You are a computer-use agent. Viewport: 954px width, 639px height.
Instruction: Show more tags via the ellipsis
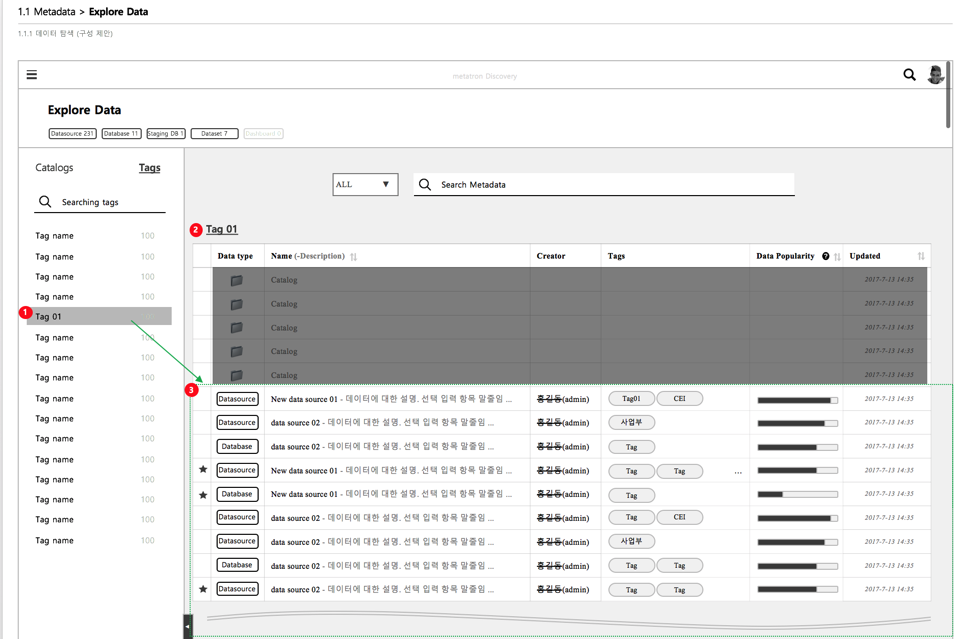738,472
